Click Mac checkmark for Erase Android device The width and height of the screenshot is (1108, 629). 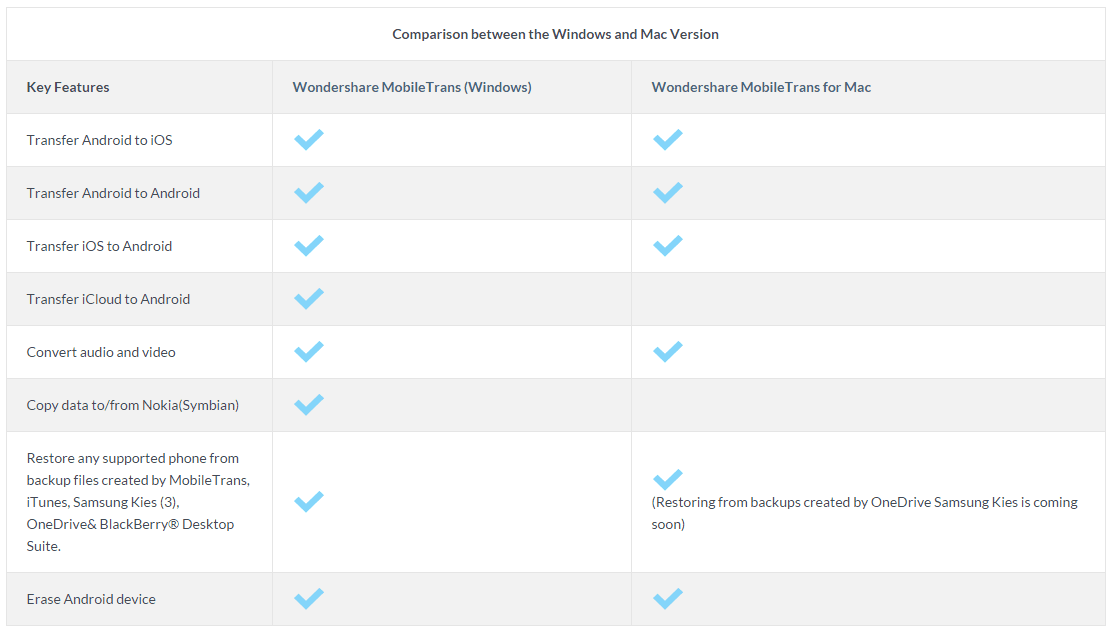click(x=667, y=598)
